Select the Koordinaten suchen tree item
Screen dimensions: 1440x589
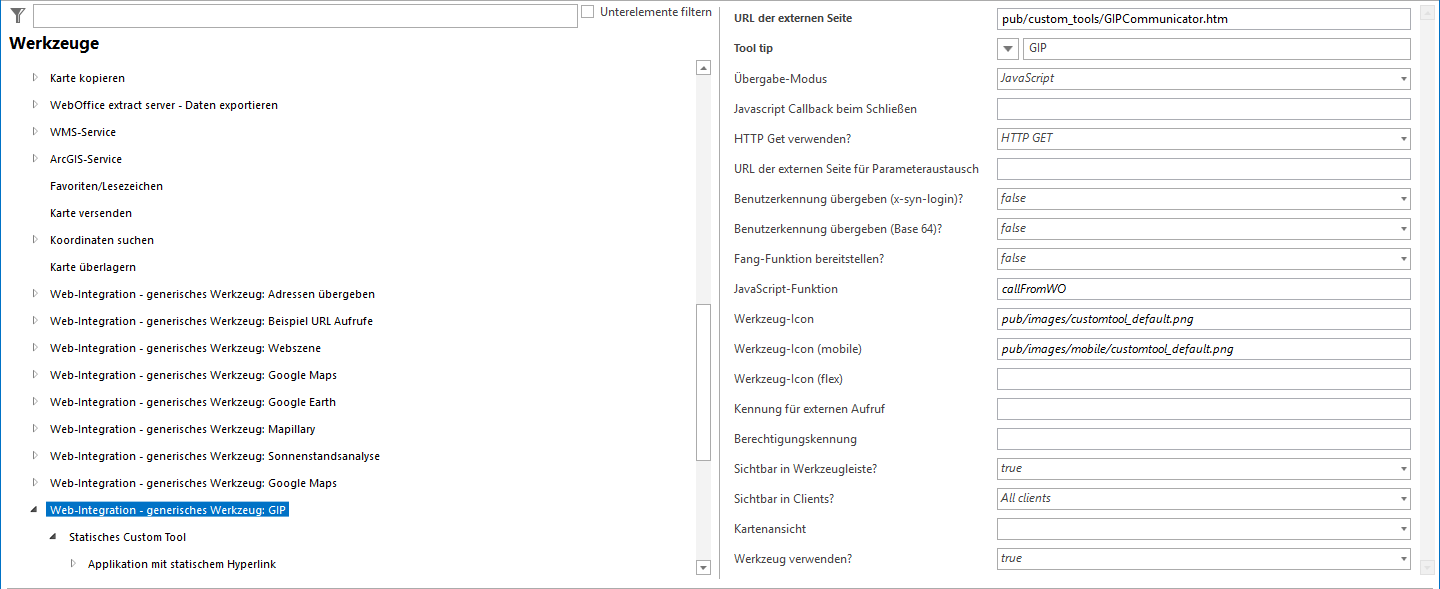[102, 239]
